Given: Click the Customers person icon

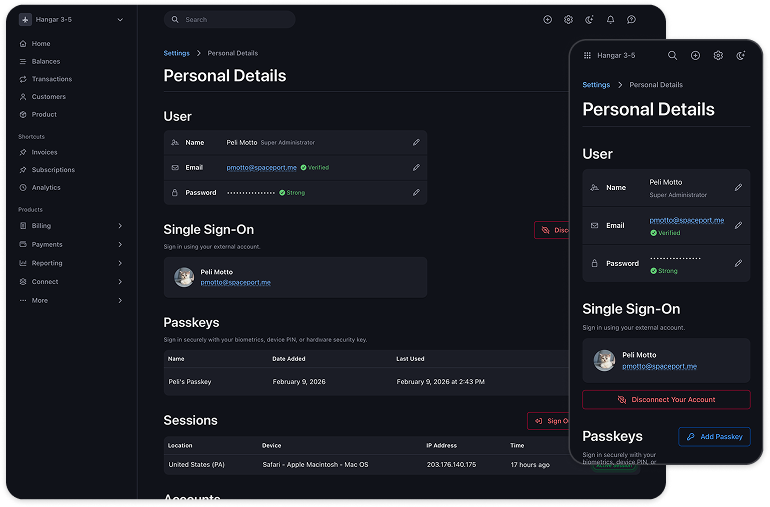Looking at the screenshot, I should (x=23, y=97).
